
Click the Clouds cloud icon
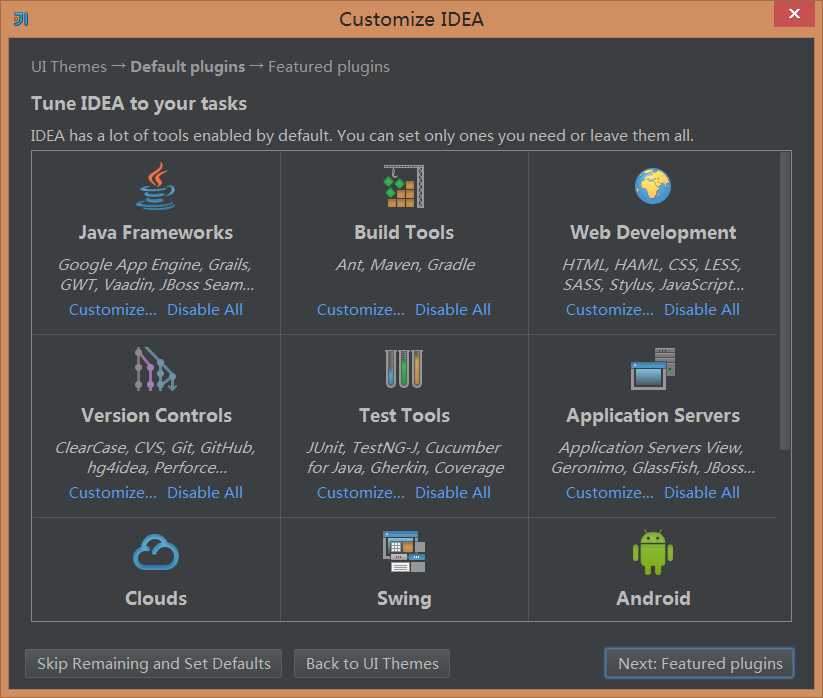pos(156,552)
